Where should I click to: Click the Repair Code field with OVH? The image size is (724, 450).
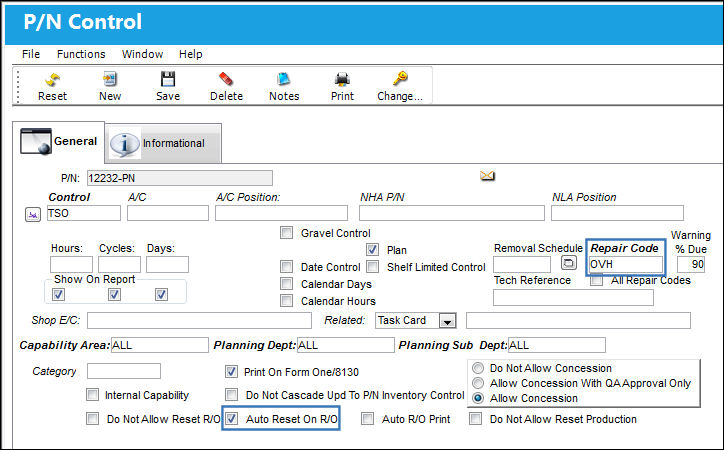(x=626, y=264)
